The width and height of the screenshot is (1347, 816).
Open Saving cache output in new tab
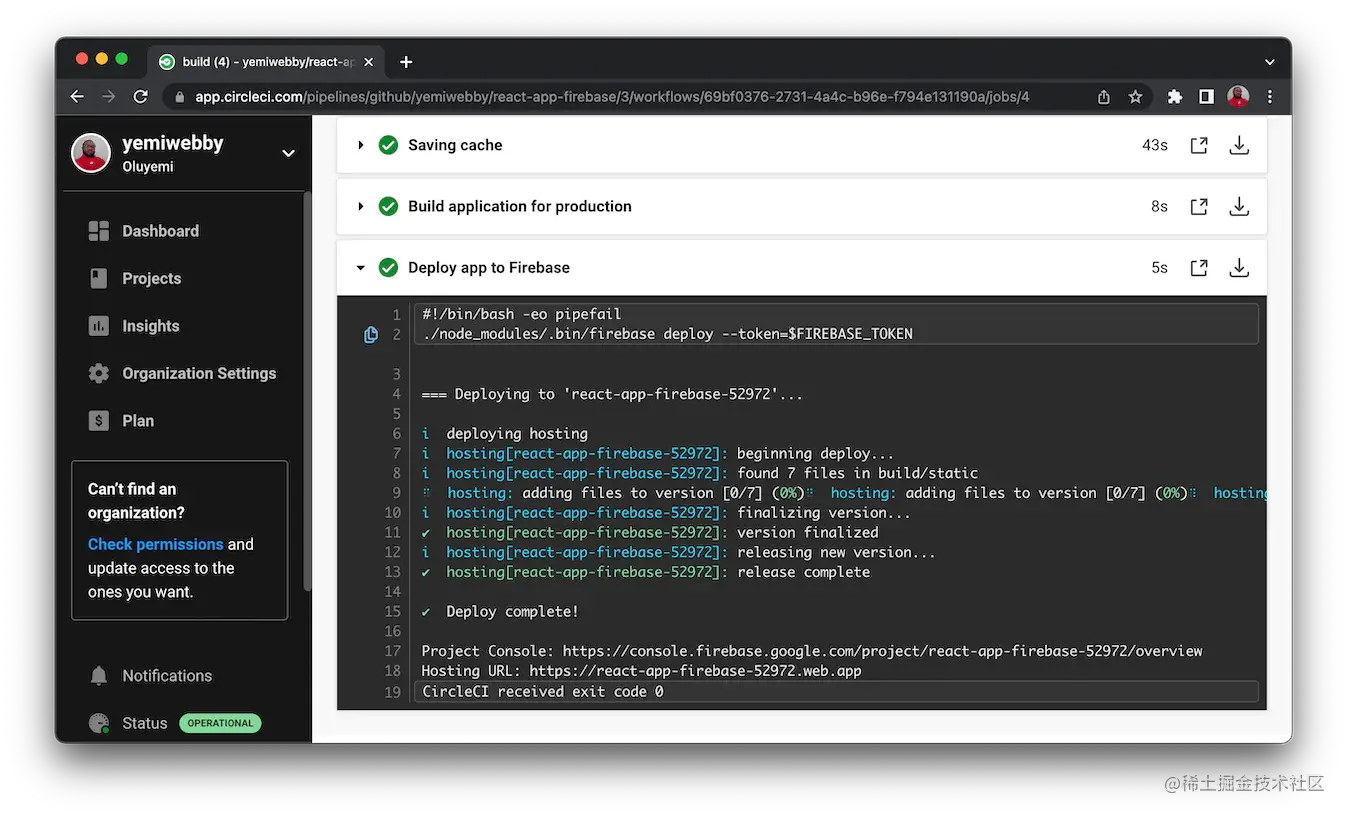(x=1199, y=145)
